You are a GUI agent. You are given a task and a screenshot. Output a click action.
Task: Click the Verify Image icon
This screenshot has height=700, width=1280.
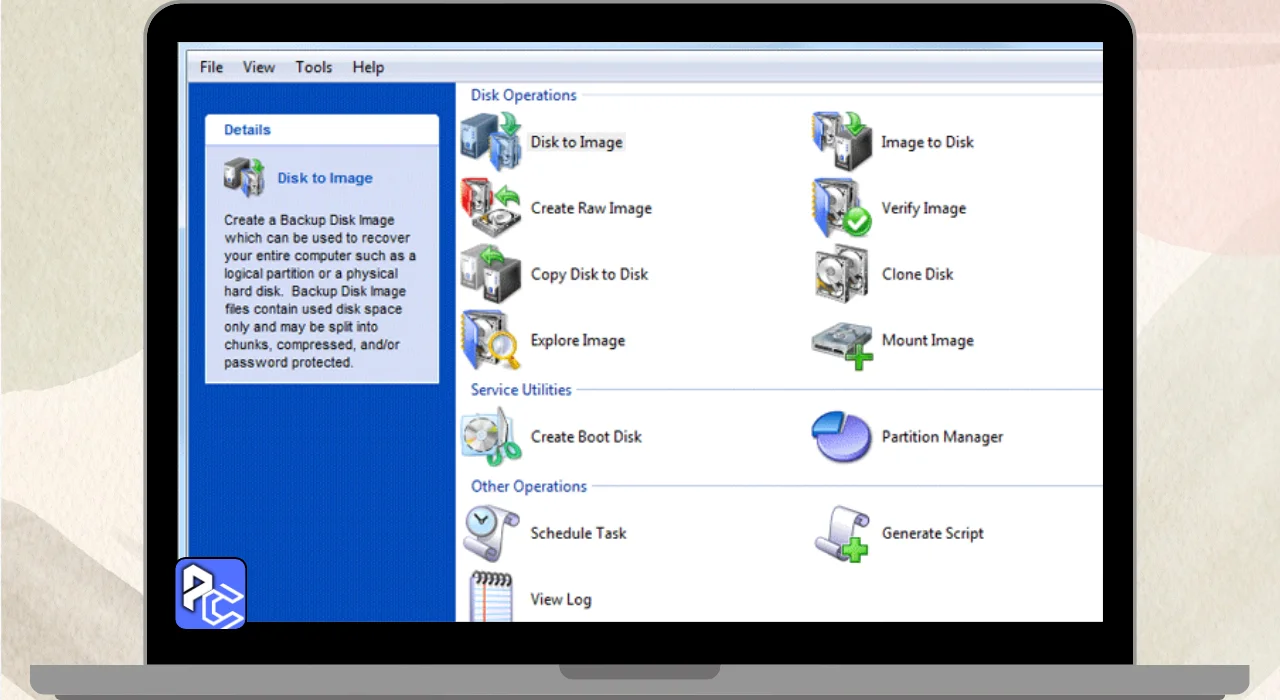(842, 207)
